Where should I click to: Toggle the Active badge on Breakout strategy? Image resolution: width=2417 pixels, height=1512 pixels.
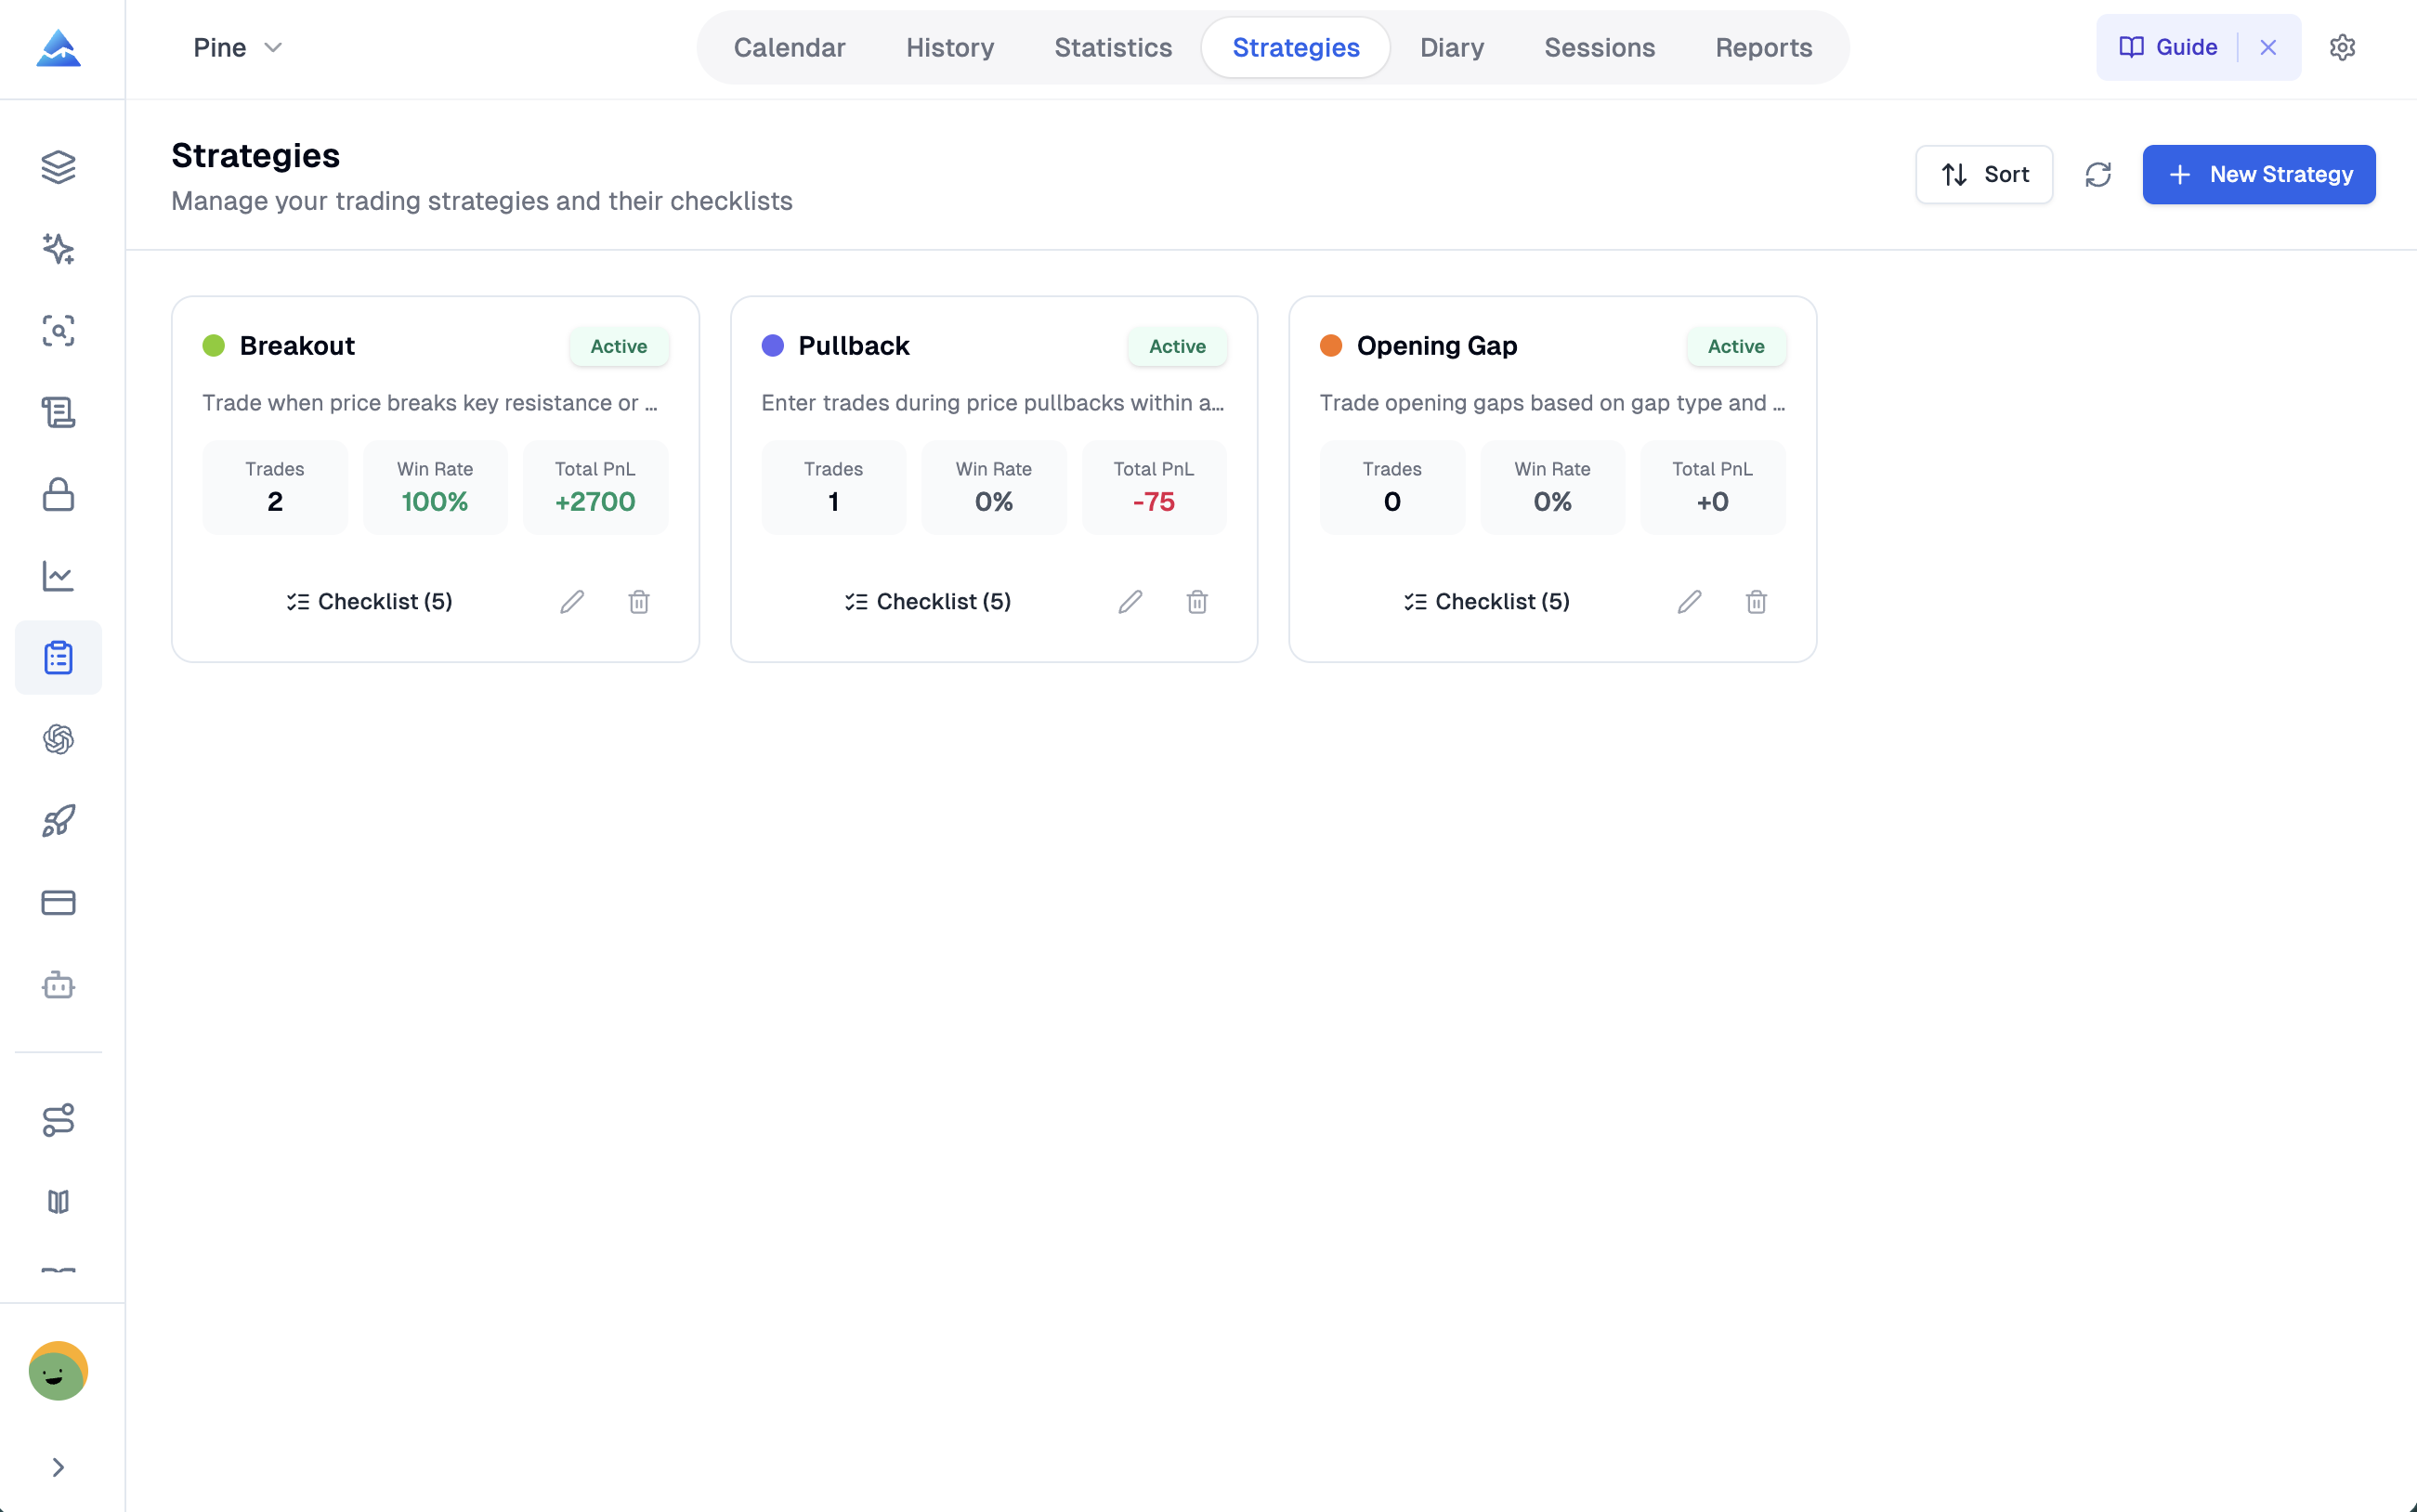pyautogui.click(x=618, y=346)
